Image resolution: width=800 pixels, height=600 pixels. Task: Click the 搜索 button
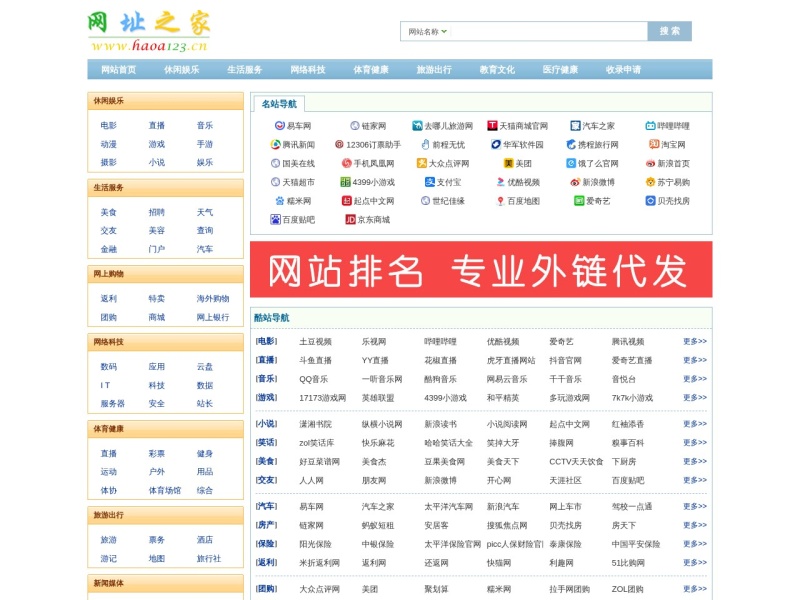click(x=669, y=31)
